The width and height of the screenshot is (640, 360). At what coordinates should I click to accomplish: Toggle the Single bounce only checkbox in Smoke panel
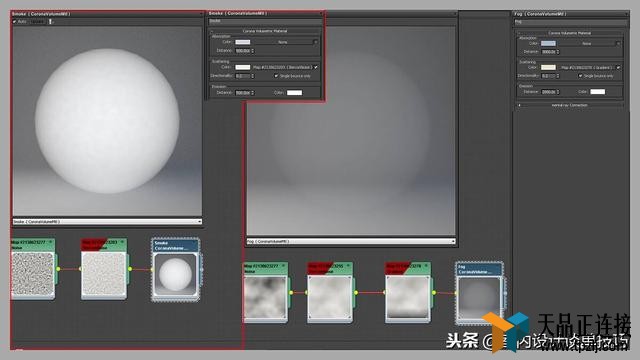point(276,76)
